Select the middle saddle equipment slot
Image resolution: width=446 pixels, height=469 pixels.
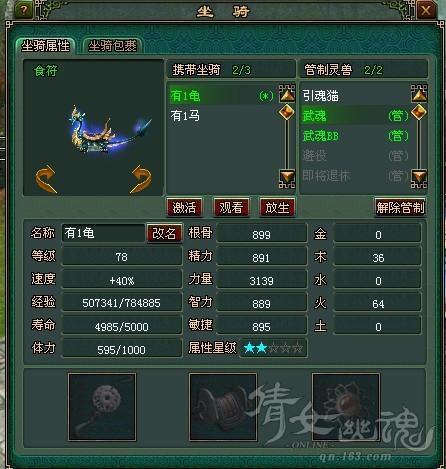point(223,407)
